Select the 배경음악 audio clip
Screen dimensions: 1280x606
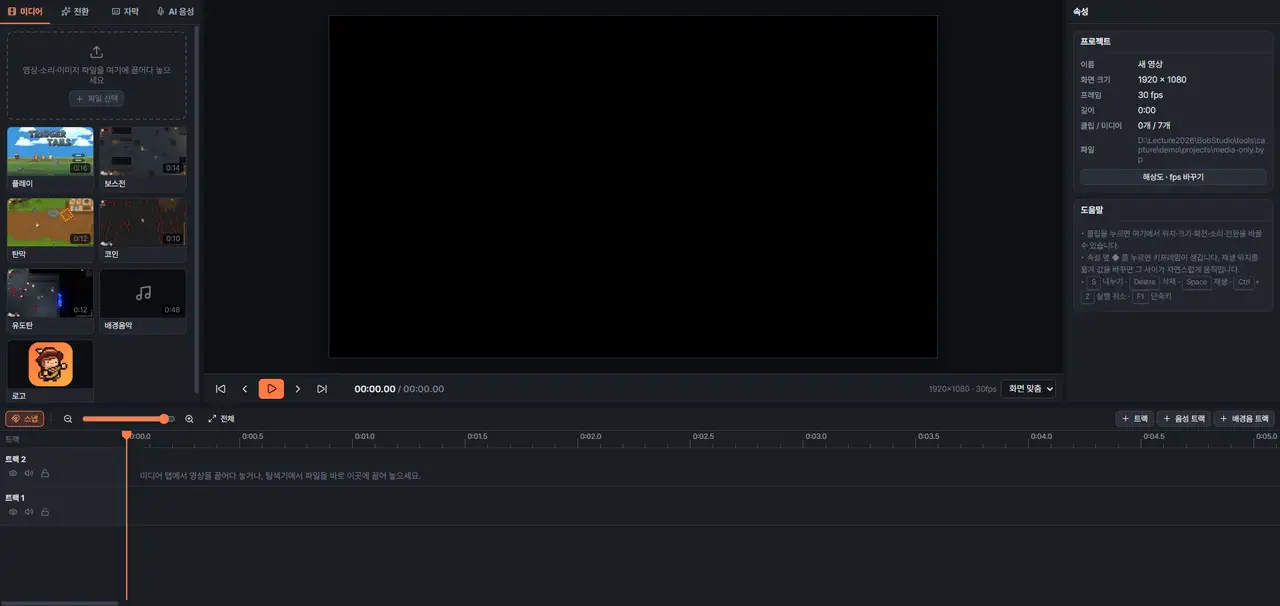tap(142, 300)
